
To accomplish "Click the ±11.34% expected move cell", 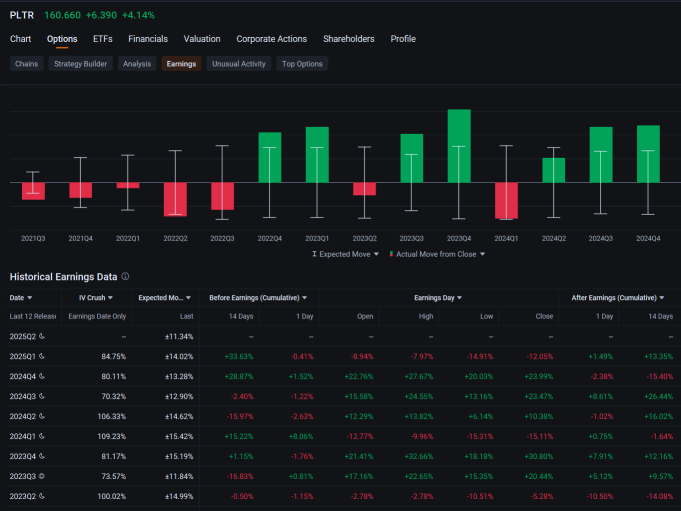I will pos(179,336).
